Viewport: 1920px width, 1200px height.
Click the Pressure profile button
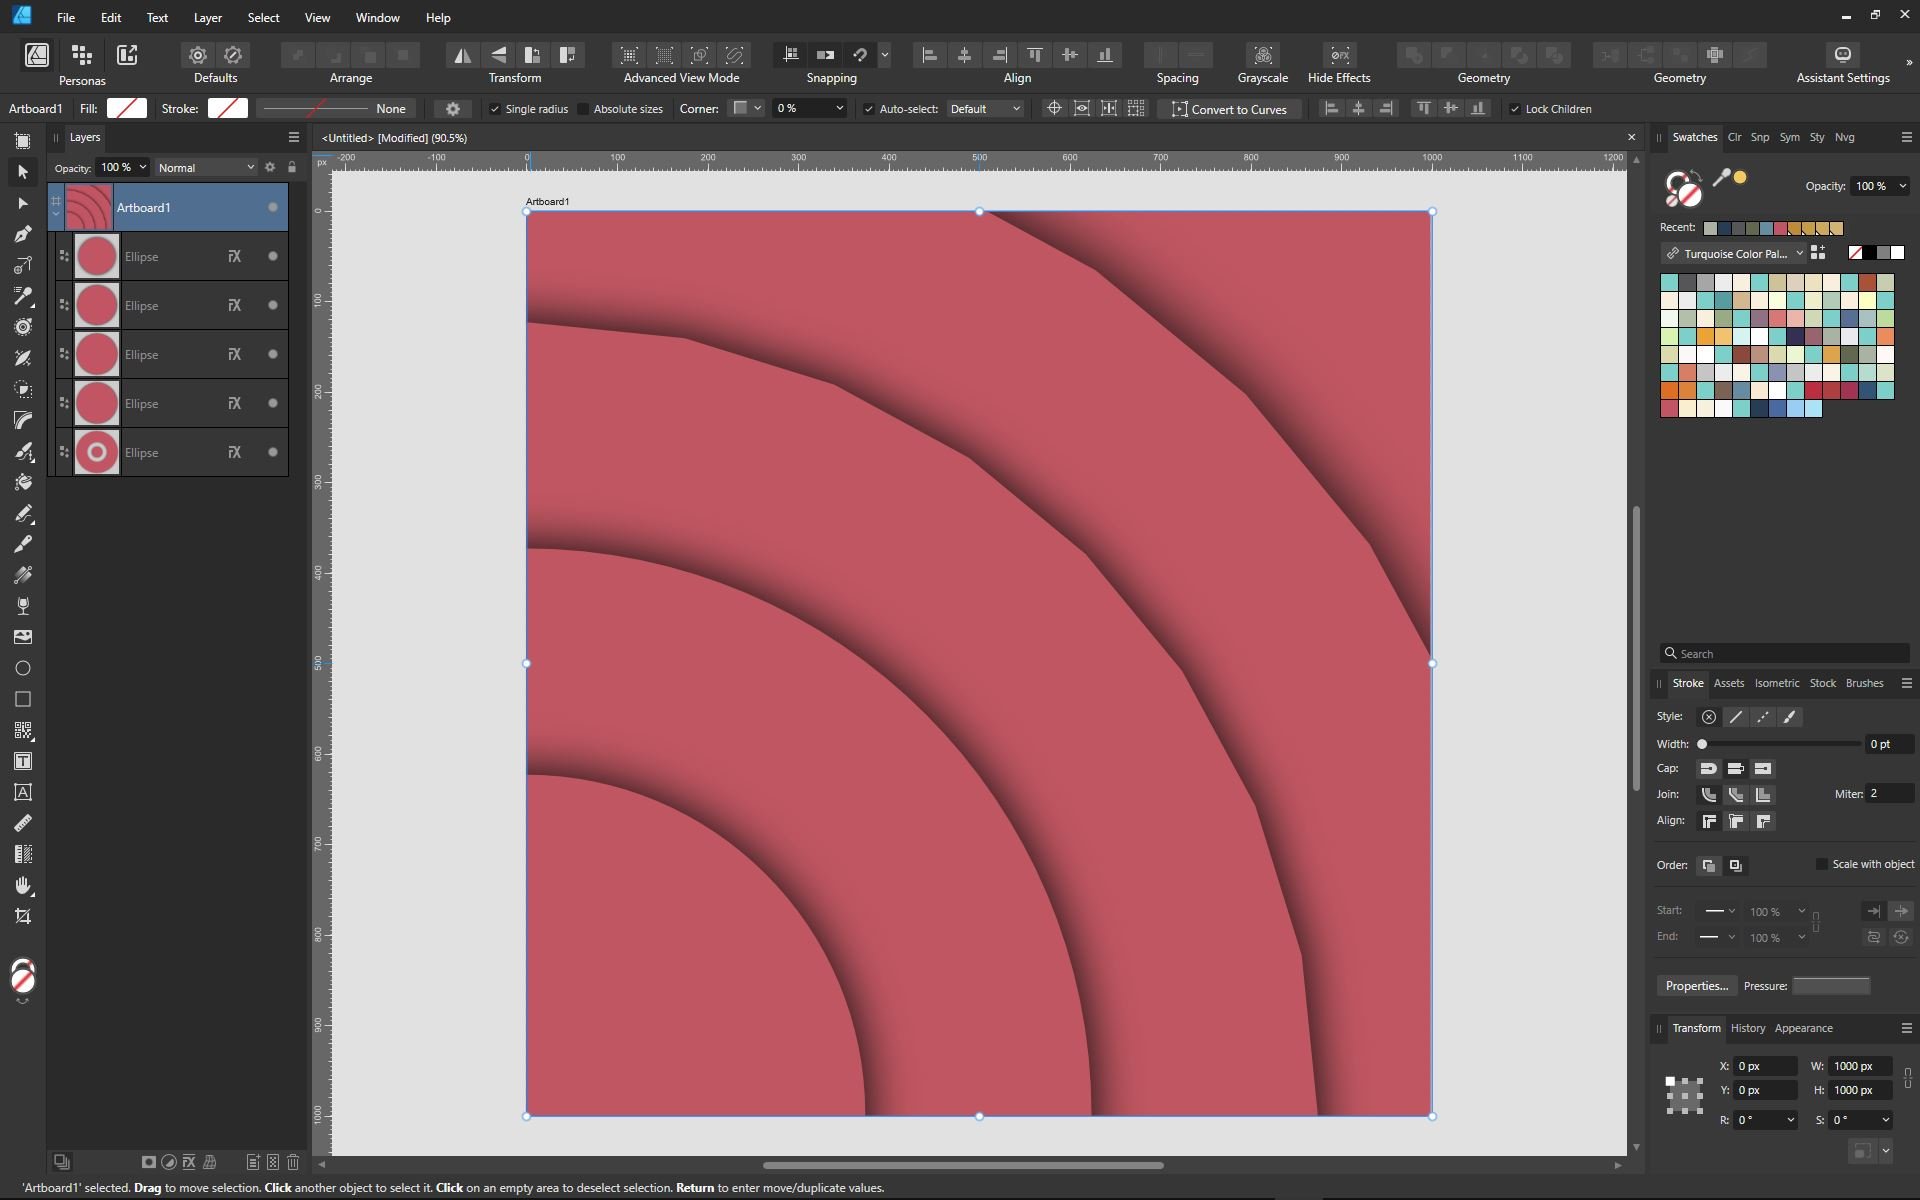(x=1831, y=986)
